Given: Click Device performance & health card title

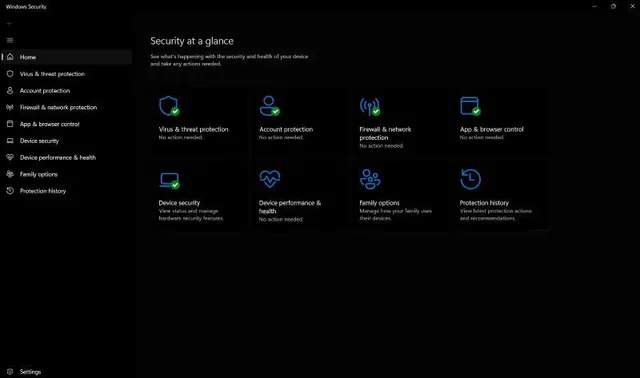Looking at the screenshot, I should tap(290, 207).
